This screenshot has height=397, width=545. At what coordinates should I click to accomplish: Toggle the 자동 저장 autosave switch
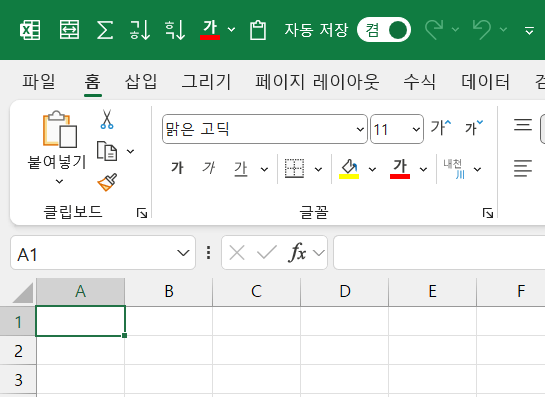tap(384, 30)
